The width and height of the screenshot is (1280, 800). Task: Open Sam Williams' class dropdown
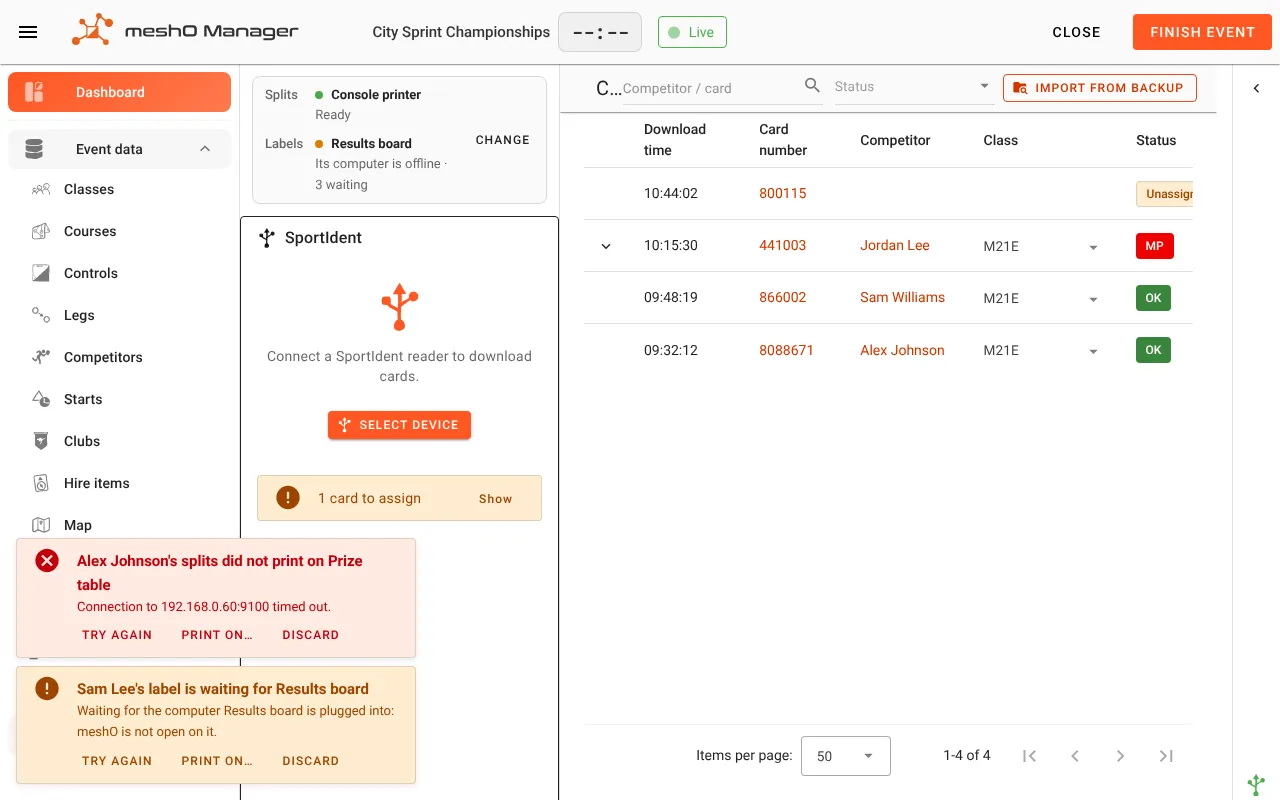point(1093,299)
